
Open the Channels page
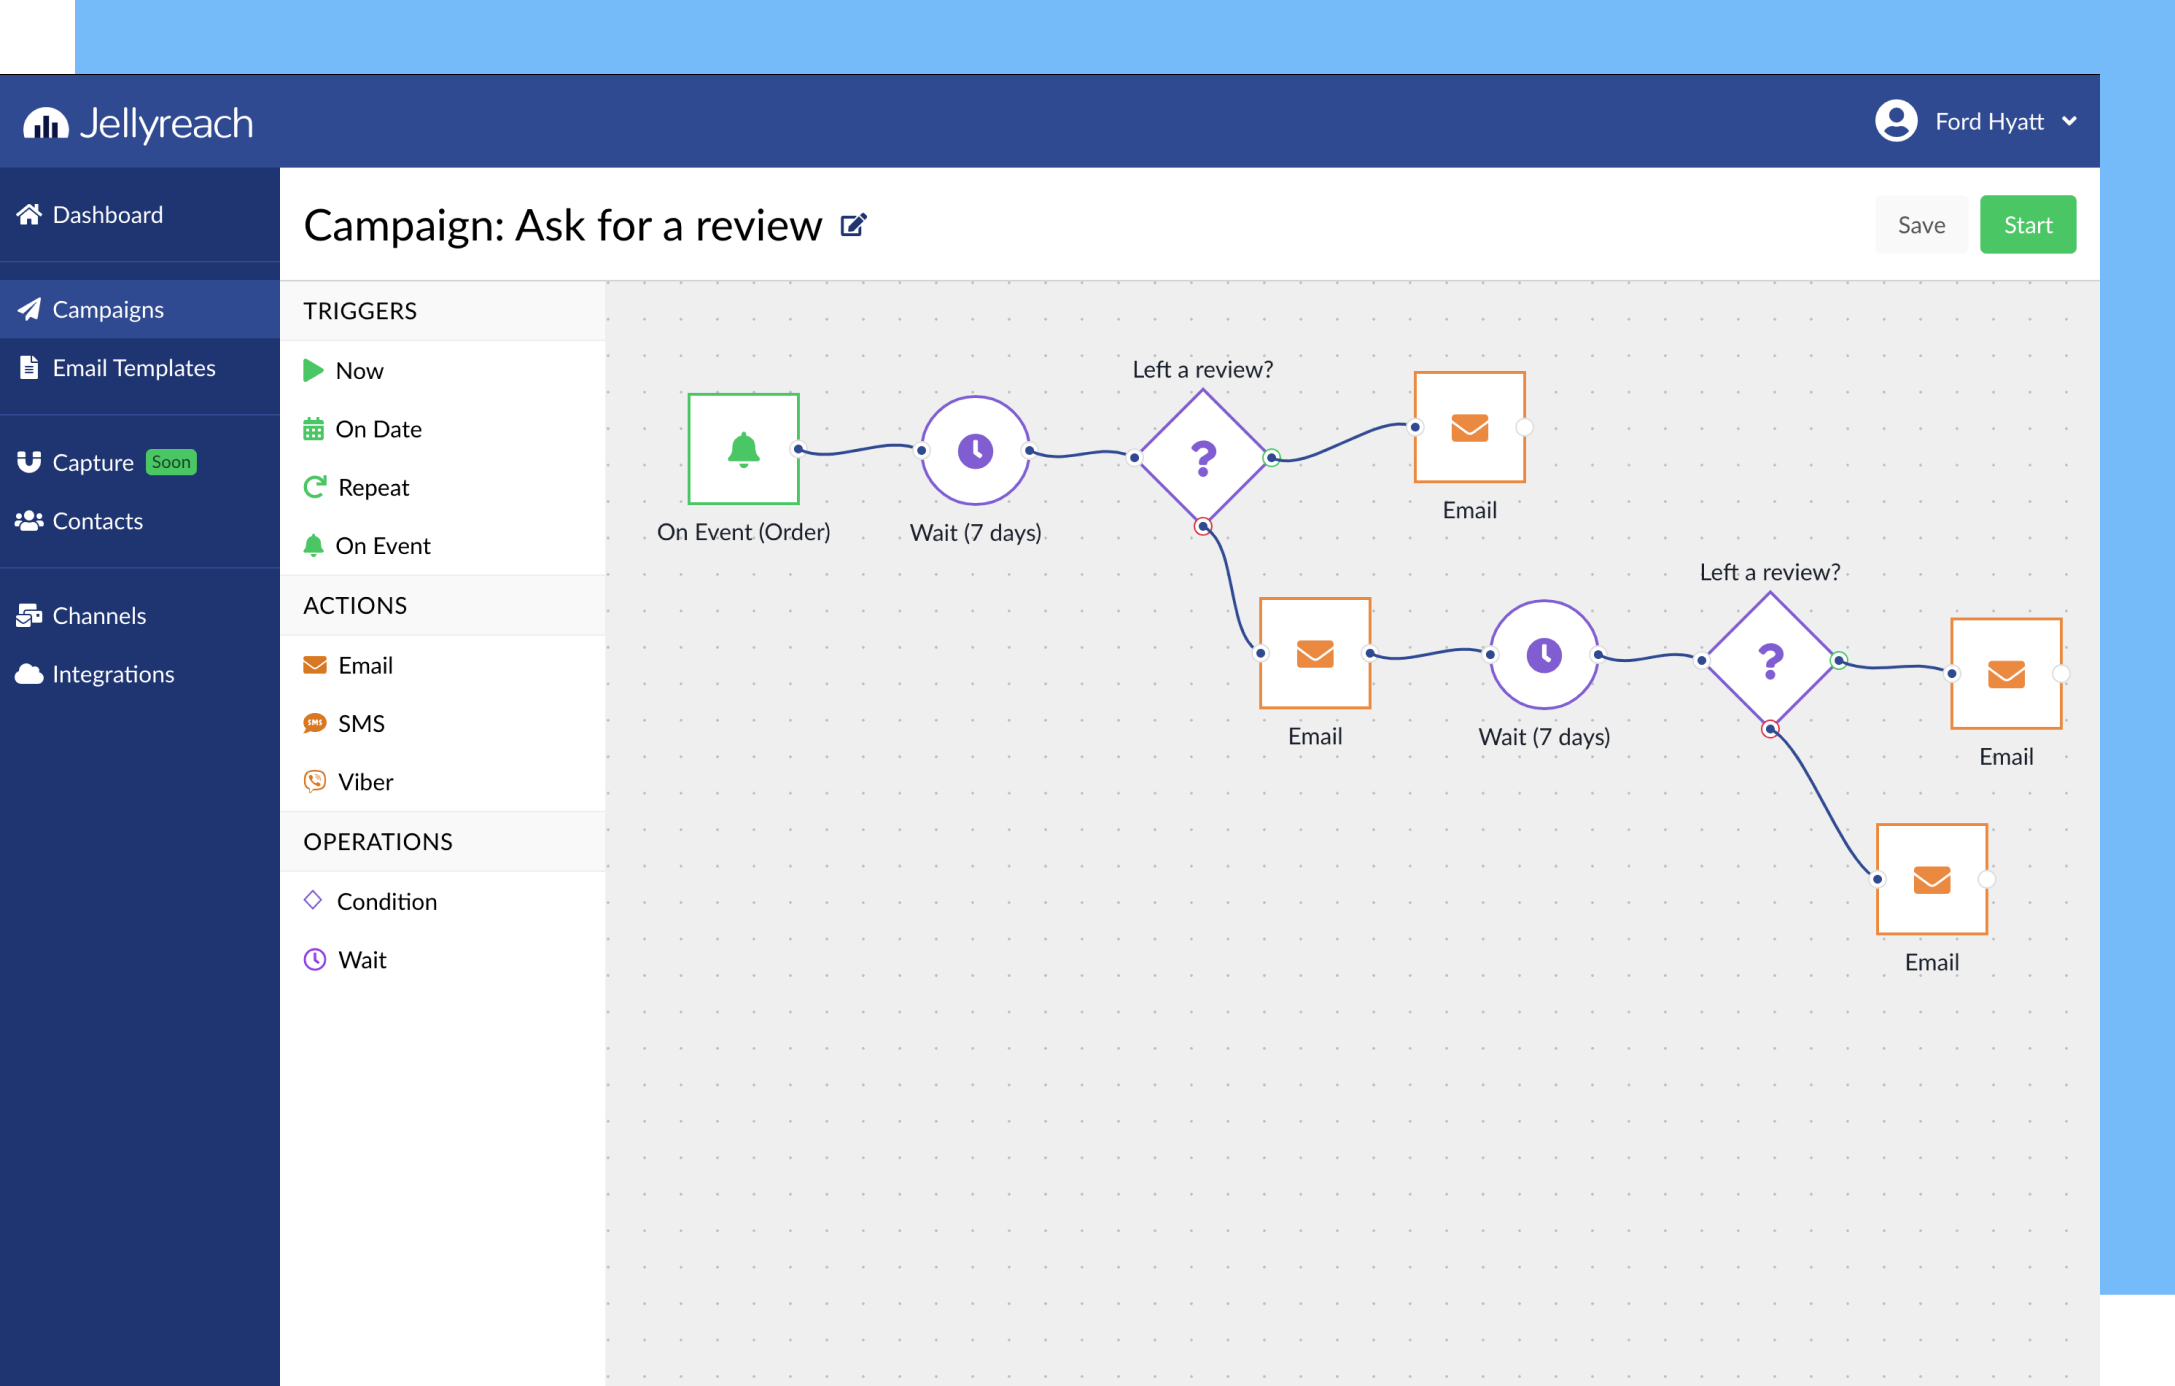pyautogui.click(x=140, y=615)
